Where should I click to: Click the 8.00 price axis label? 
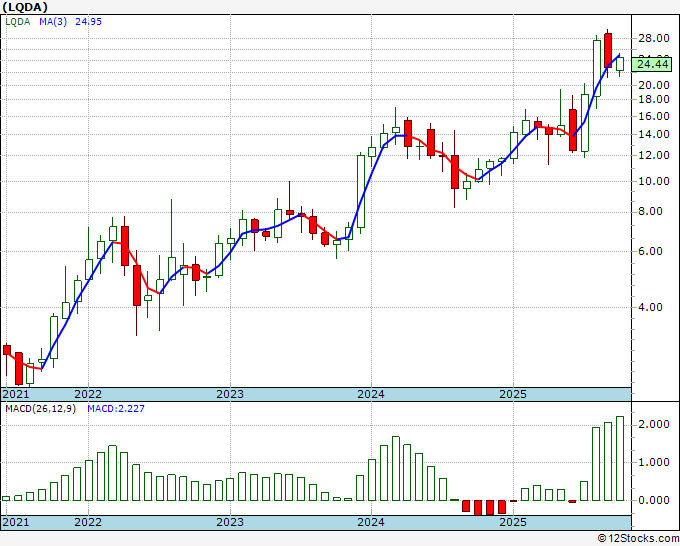coord(651,212)
